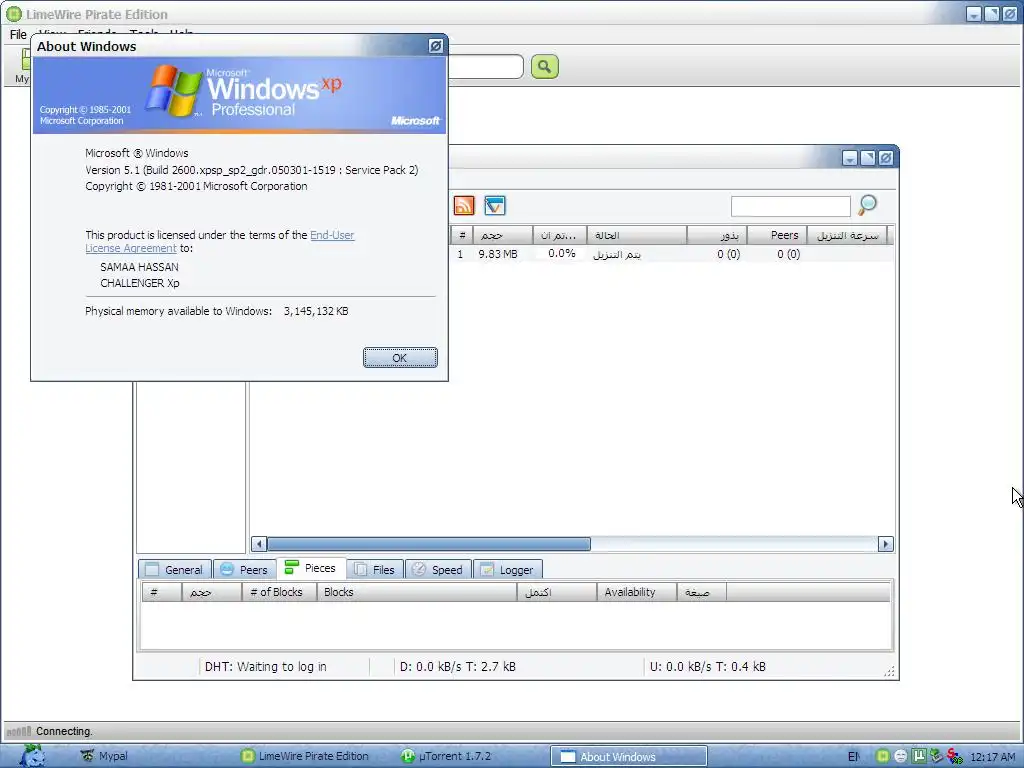The height and width of the screenshot is (768, 1024).
Task: Close the µTorrent window
Action: coord(886,158)
